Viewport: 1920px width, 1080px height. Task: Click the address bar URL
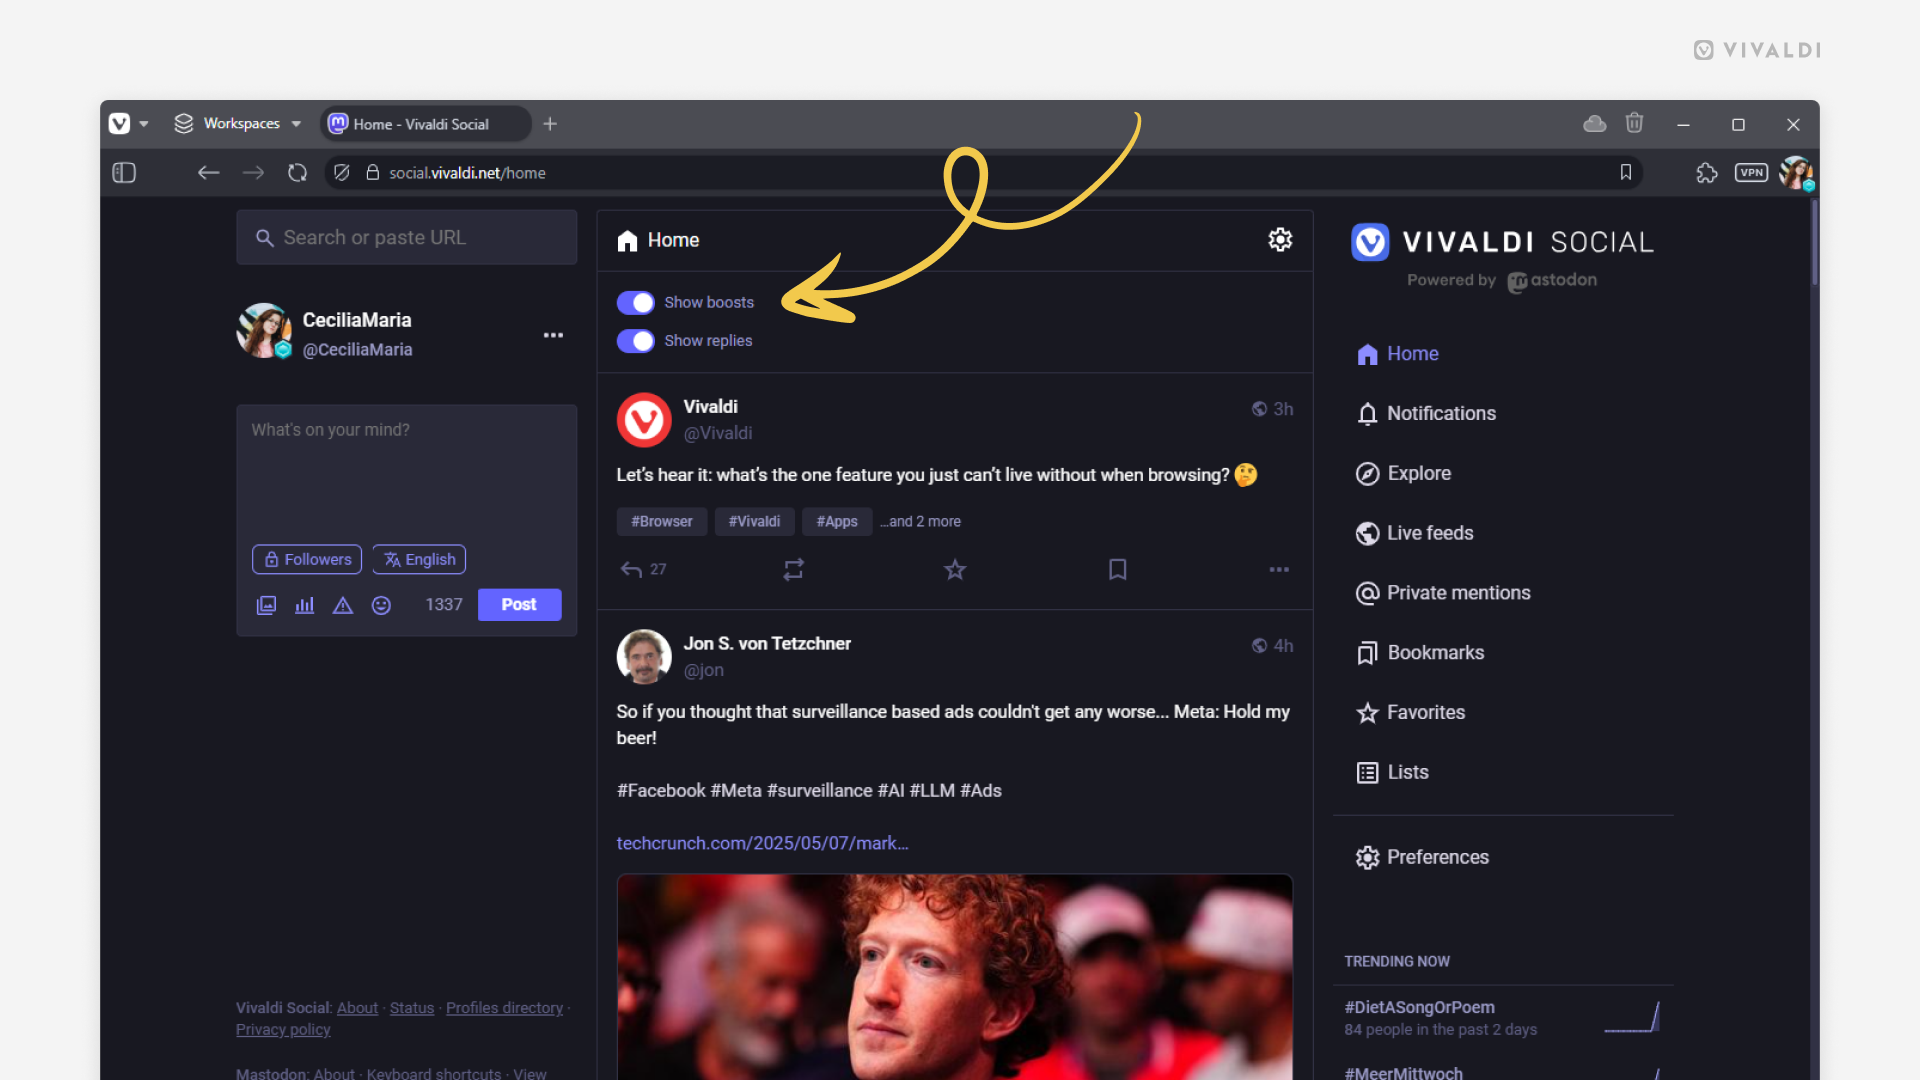tap(467, 173)
